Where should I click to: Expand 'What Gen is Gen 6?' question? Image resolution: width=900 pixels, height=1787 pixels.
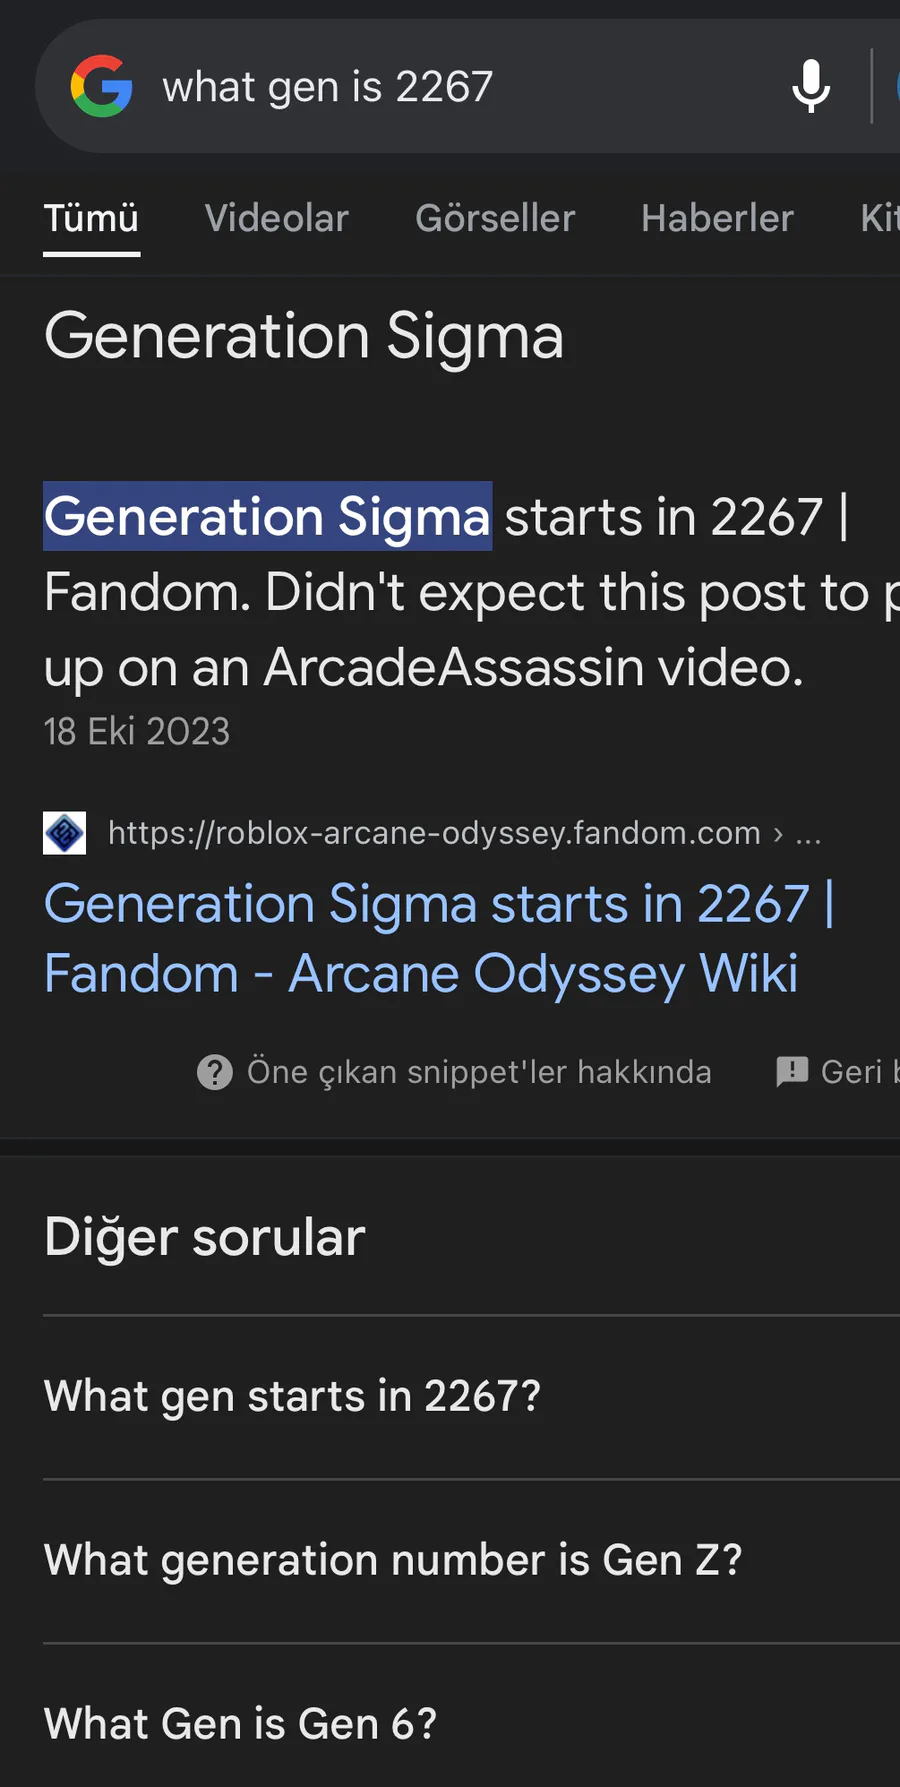point(241,1724)
